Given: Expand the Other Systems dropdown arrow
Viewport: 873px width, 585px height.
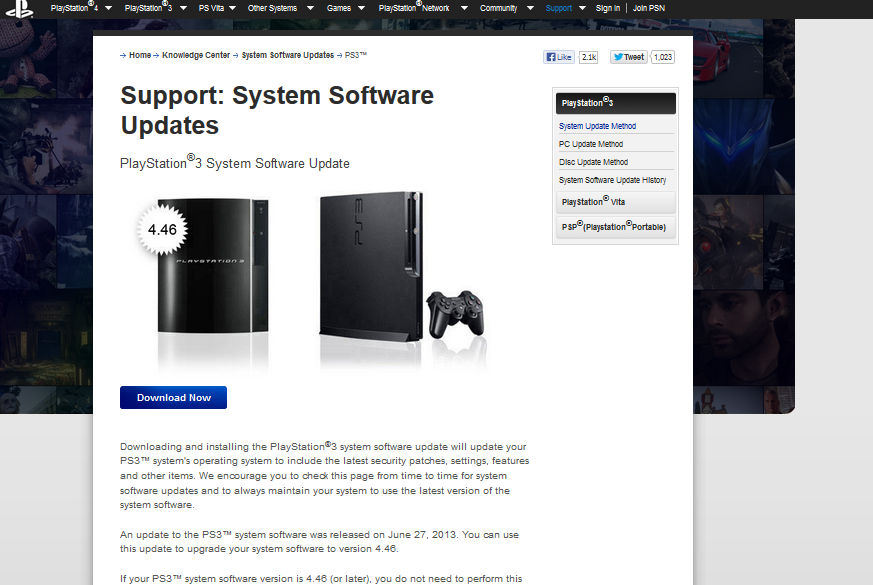Looking at the screenshot, I should (x=311, y=8).
